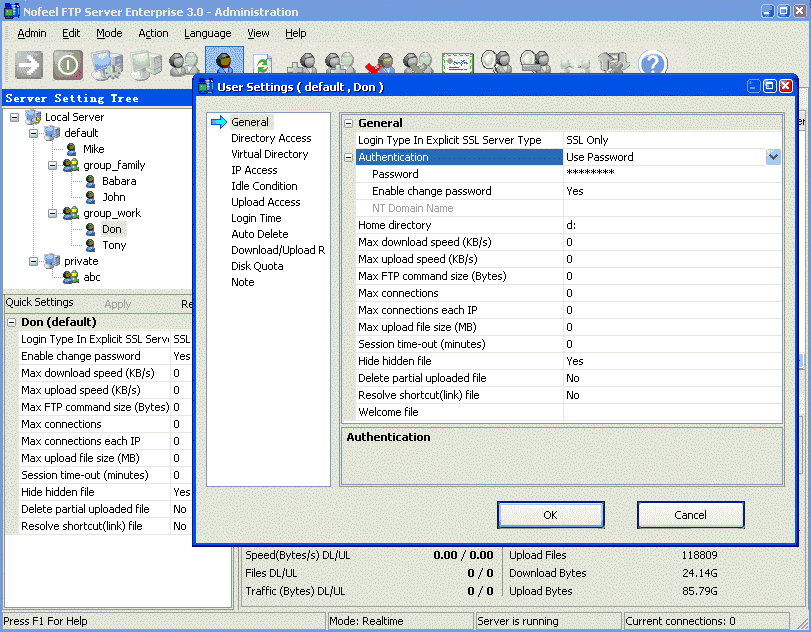Click the user with red checkmark toolbar icon
811x632 pixels.
tap(379, 63)
